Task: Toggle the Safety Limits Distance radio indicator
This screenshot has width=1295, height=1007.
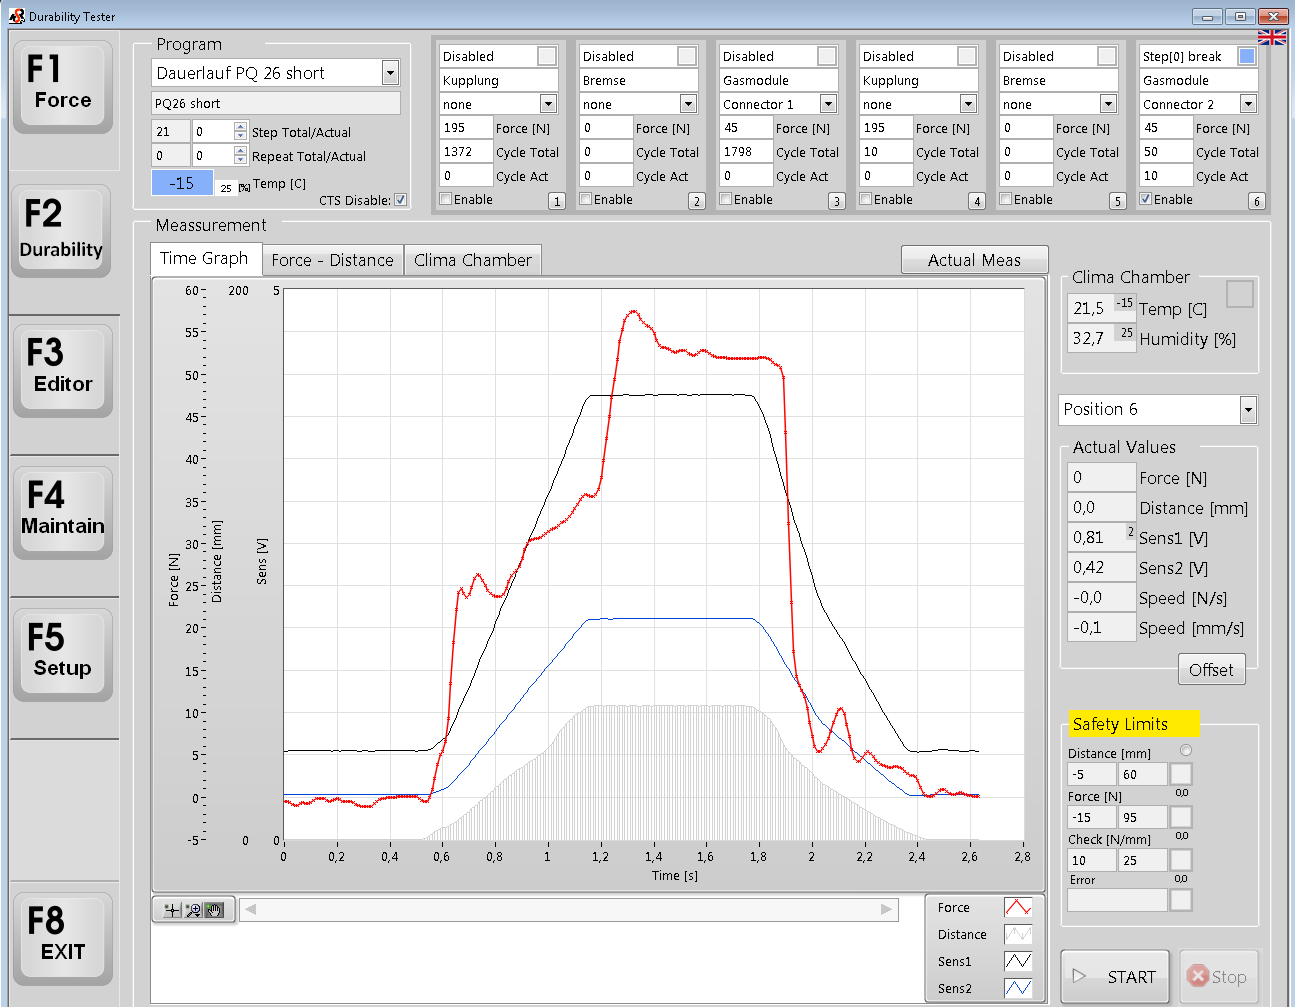Action: point(1186,750)
